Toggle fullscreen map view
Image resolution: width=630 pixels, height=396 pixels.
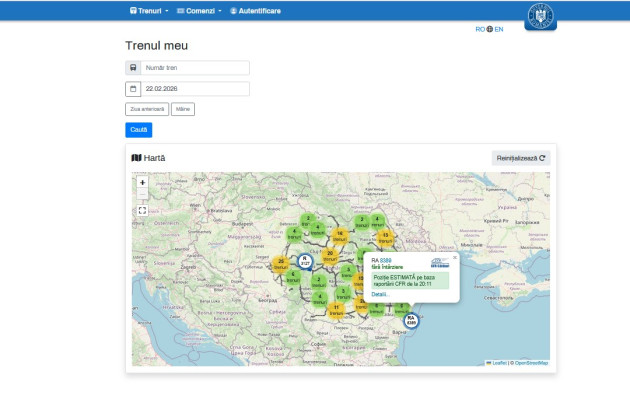[142, 210]
